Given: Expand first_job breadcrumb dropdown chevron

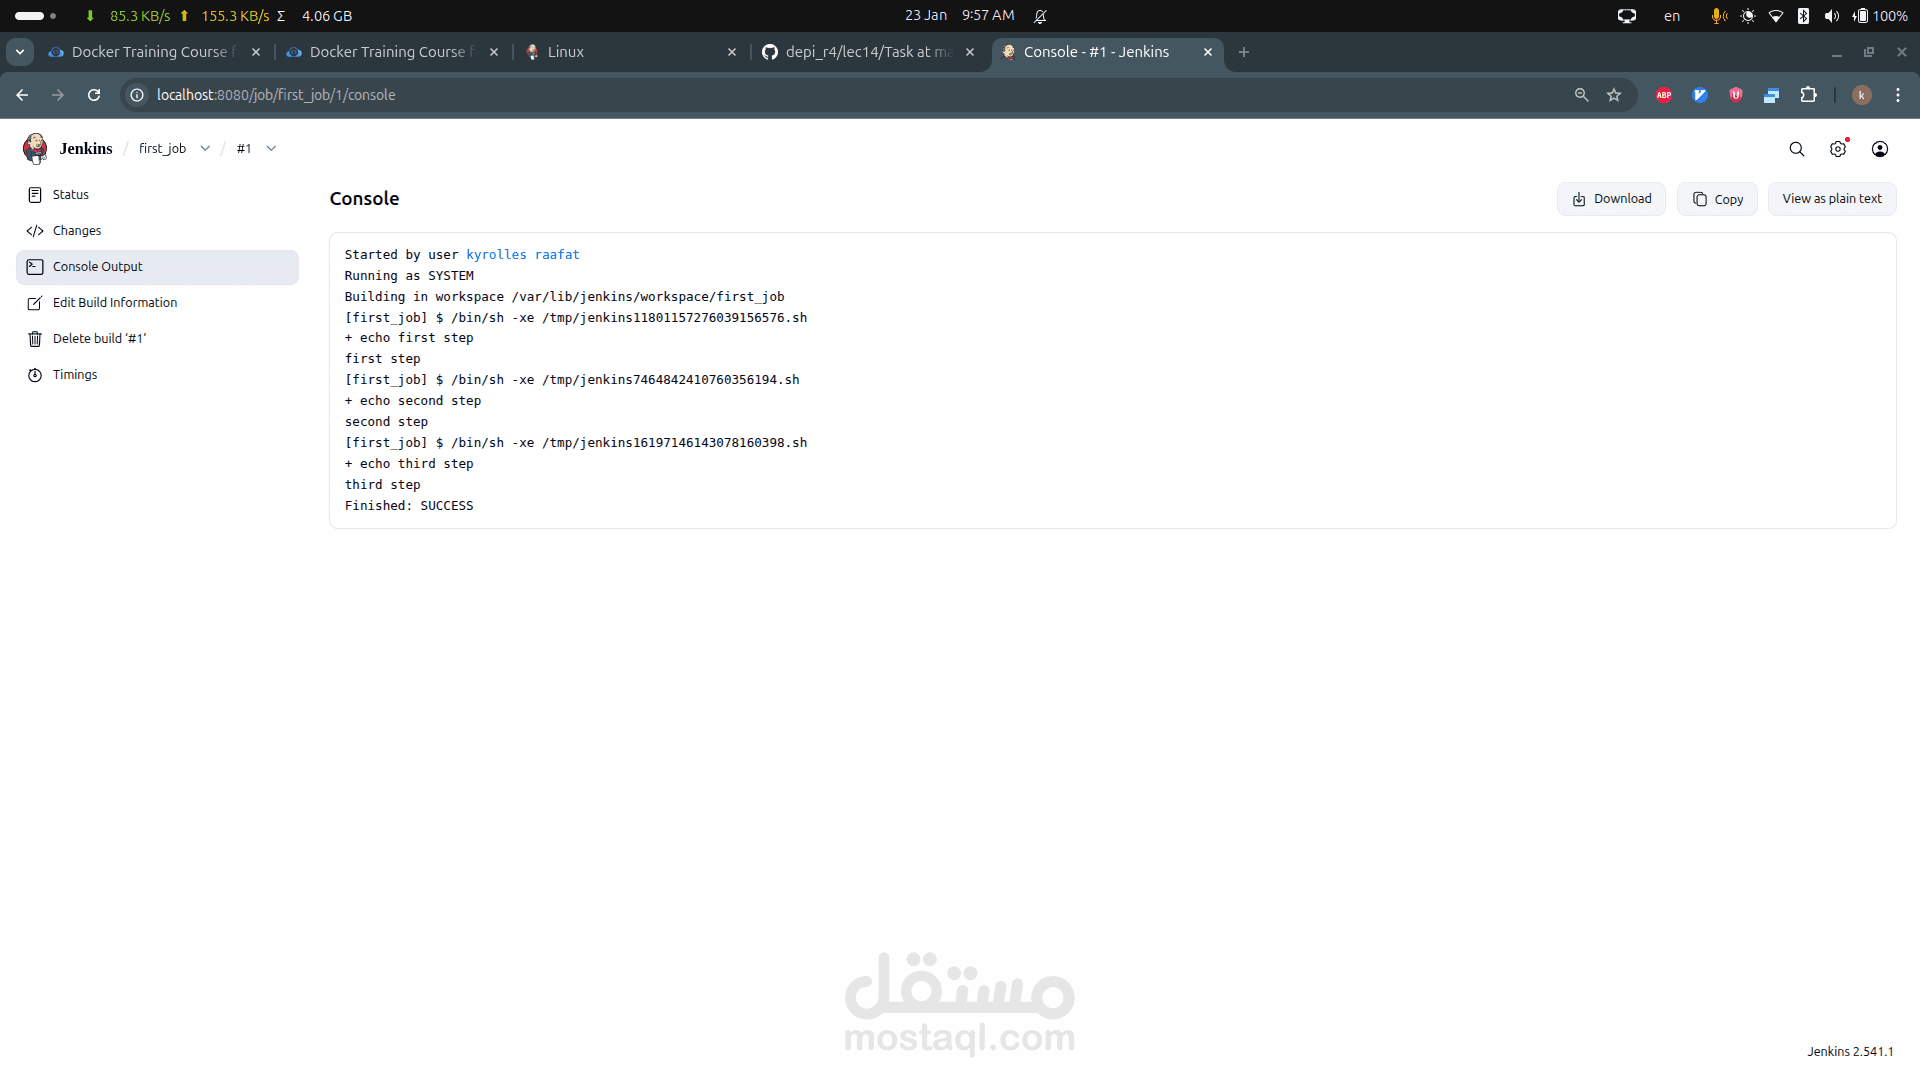Looking at the screenshot, I should (x=205, y=149).
